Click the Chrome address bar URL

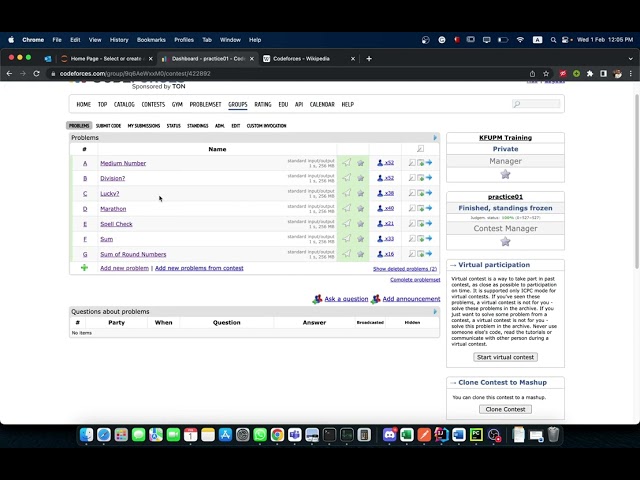click(x=135, y=73)
